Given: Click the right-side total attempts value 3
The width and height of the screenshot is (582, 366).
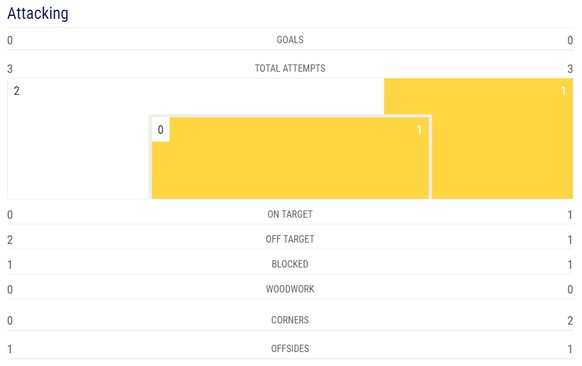Looking at the screenshot, I should click(570, 69).
